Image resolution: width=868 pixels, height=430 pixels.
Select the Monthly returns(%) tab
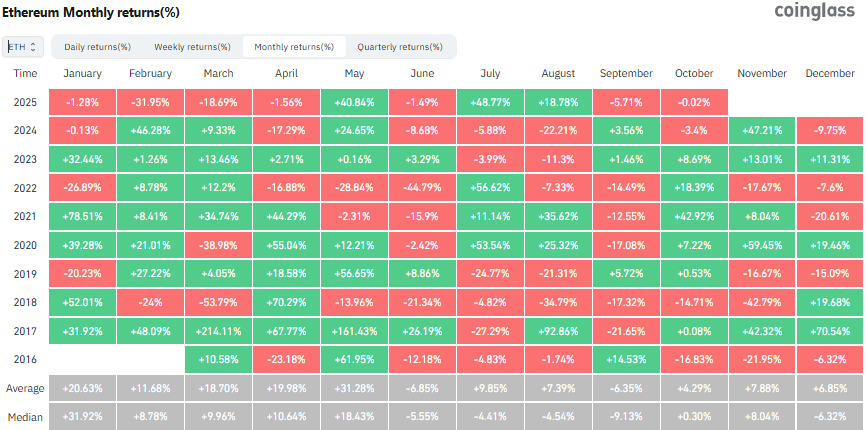click(x=294, y=47)
